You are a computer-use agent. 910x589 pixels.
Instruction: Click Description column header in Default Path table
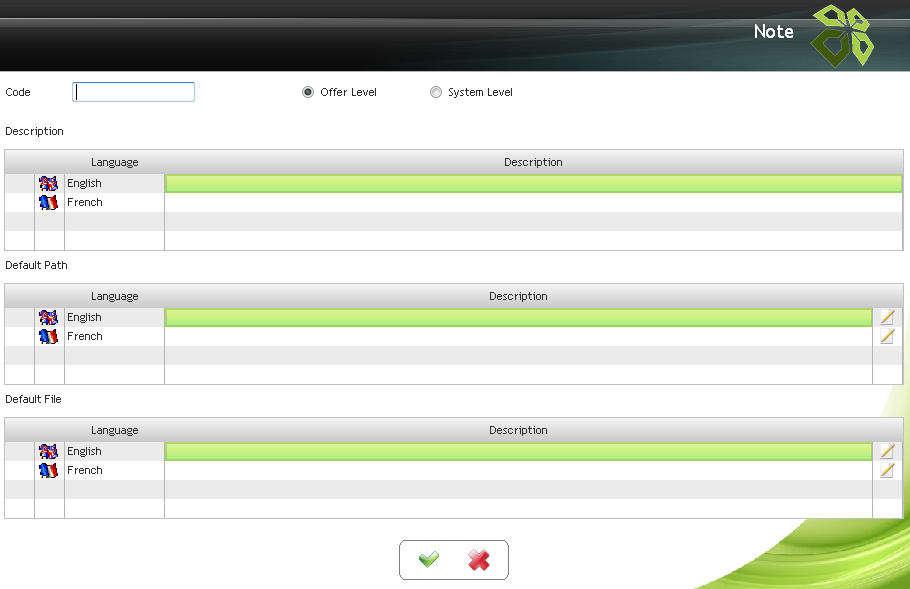(x=518, y=296)
